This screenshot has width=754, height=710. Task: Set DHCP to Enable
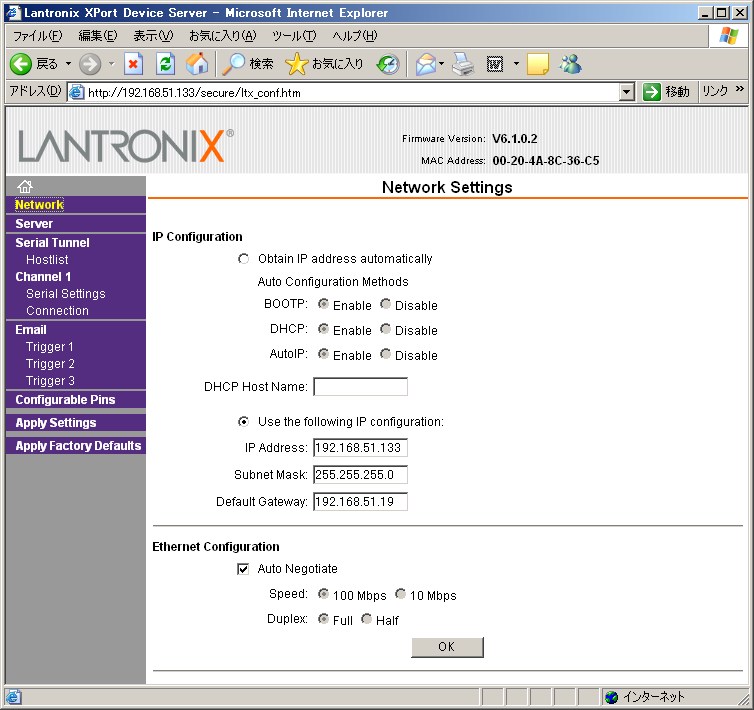coord(323,329)
